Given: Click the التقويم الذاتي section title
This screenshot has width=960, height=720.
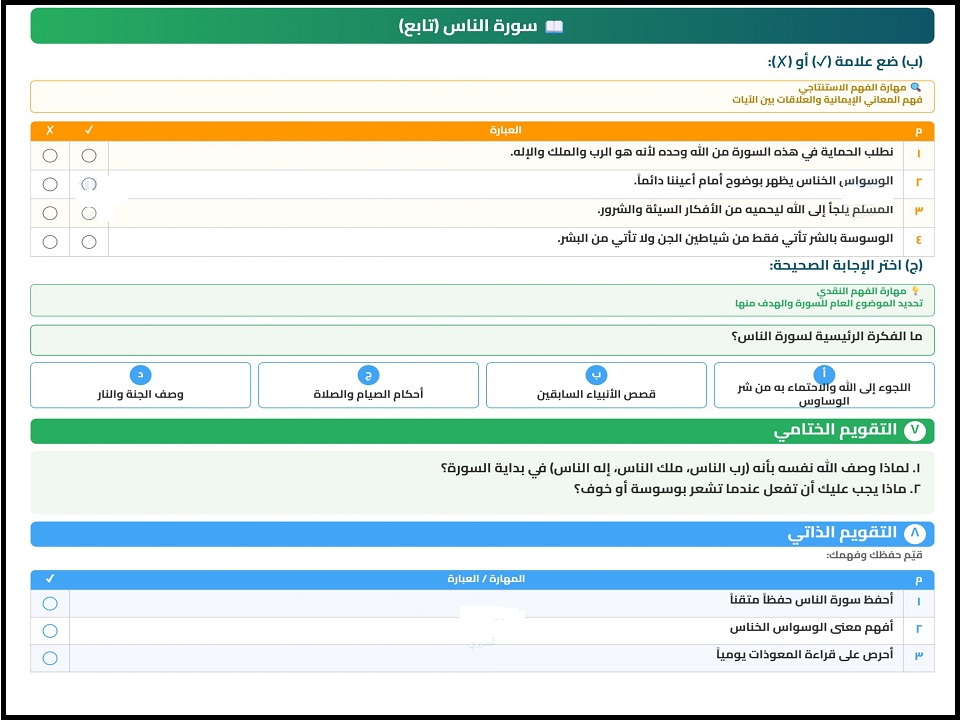Looking at the screenshot, I should [842, 533].
